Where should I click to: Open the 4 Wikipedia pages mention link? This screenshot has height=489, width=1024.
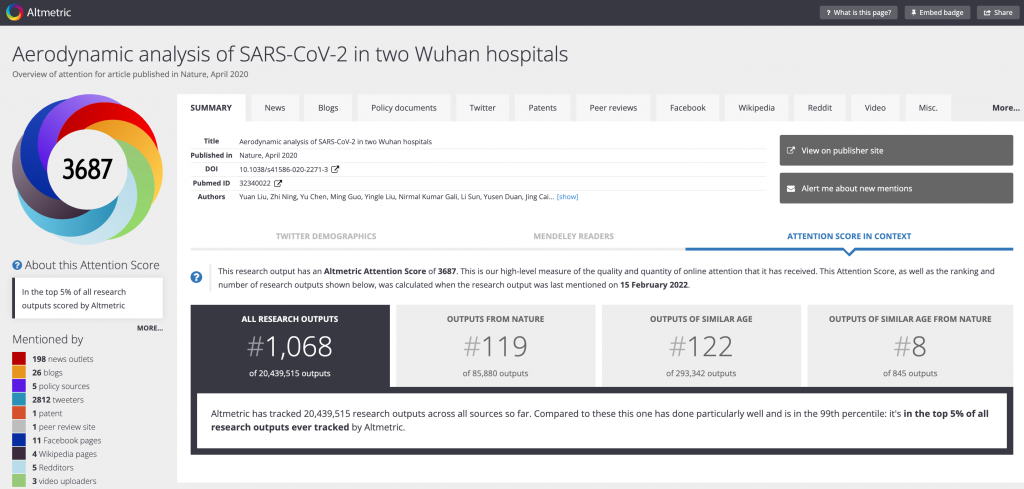(x=65, y=454)
